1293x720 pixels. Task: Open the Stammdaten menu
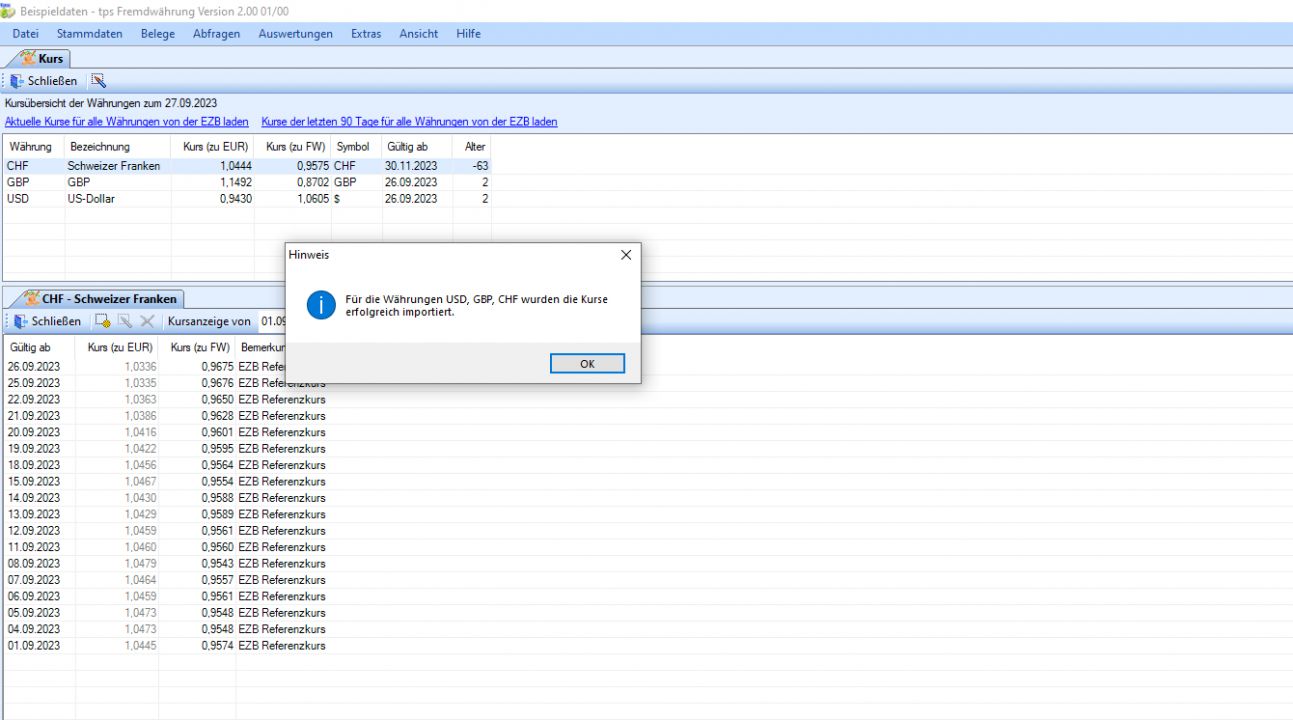(89, 34)
